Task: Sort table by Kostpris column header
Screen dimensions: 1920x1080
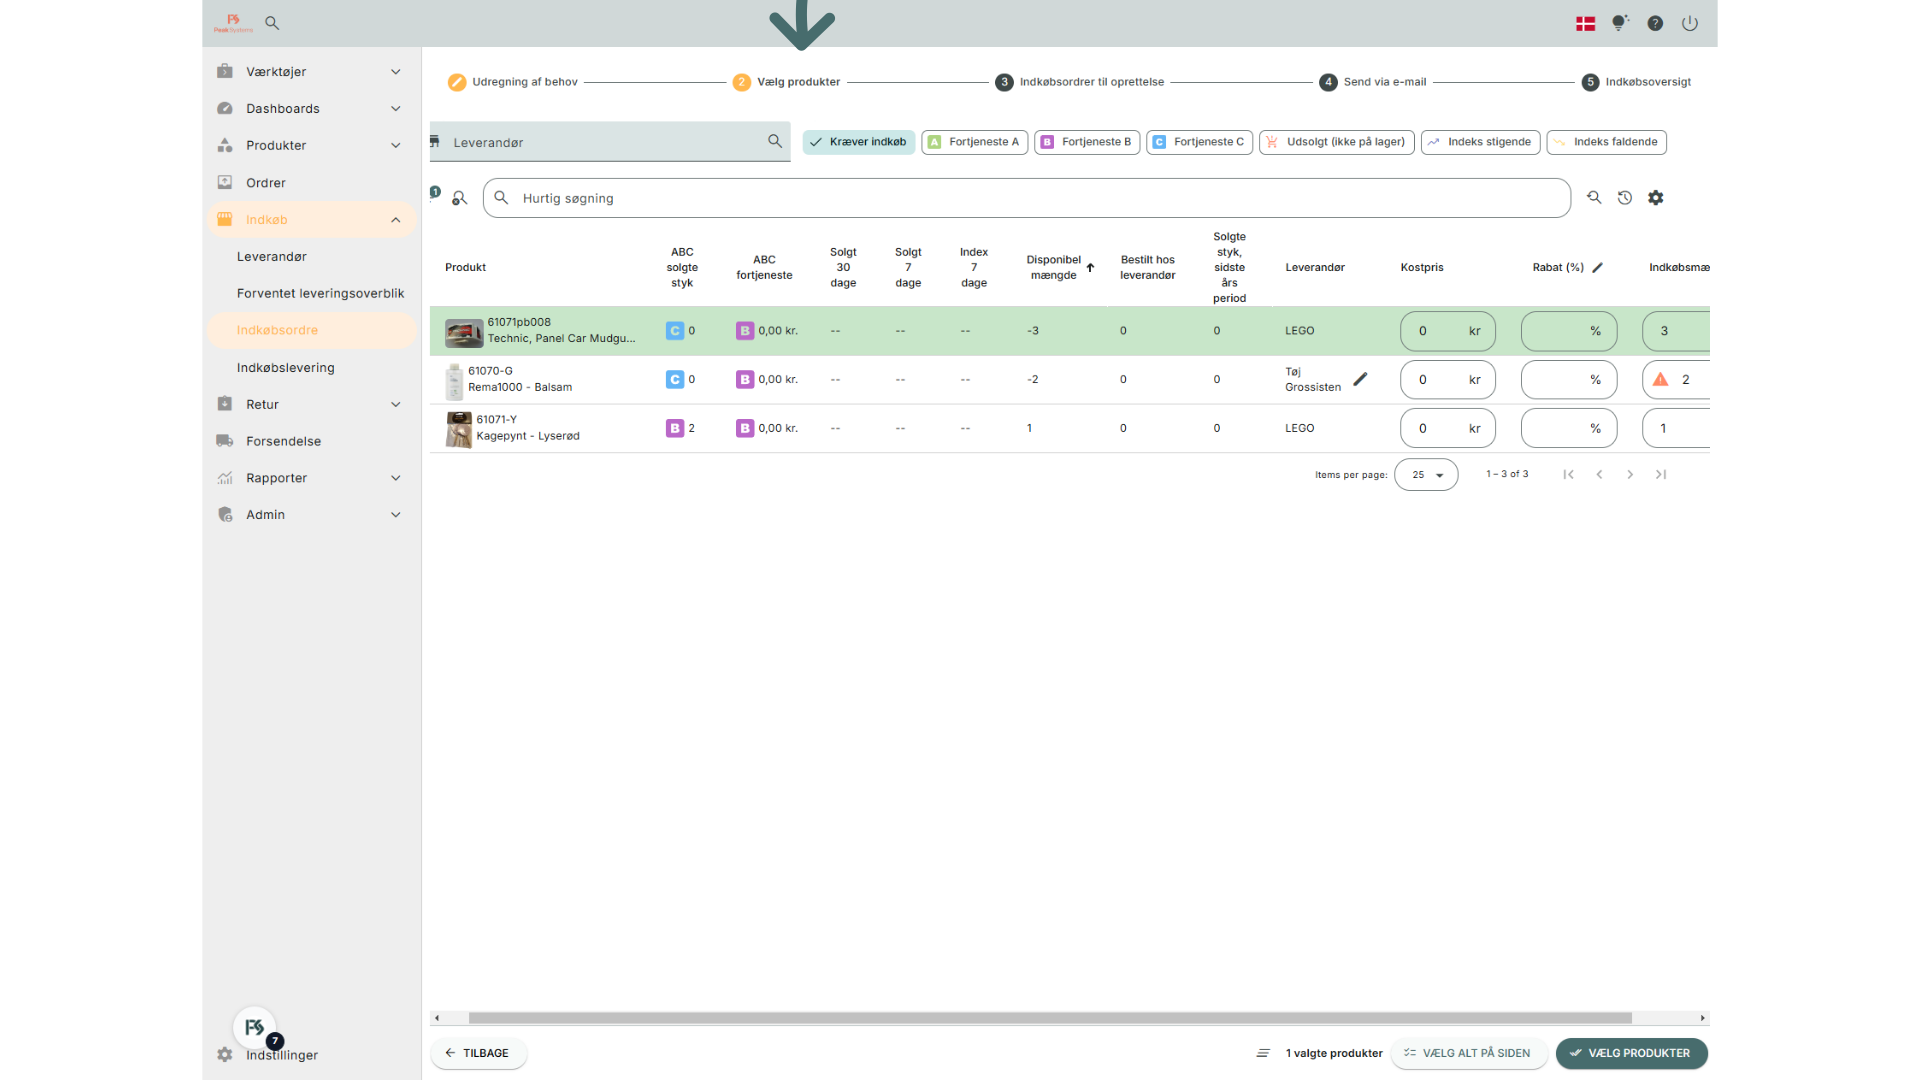Action: 1421,267
